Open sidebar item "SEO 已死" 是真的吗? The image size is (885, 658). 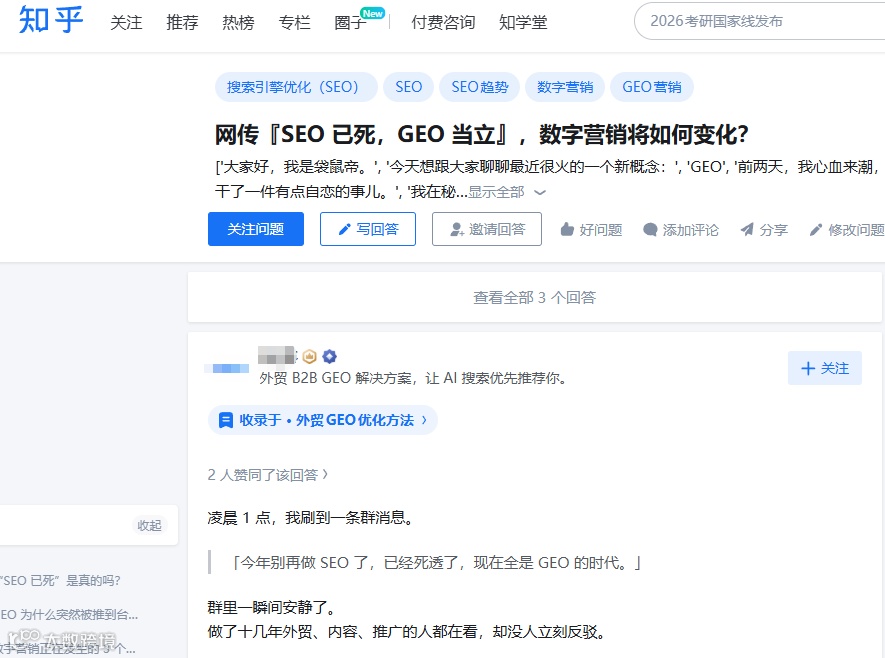tap(60, 581)
